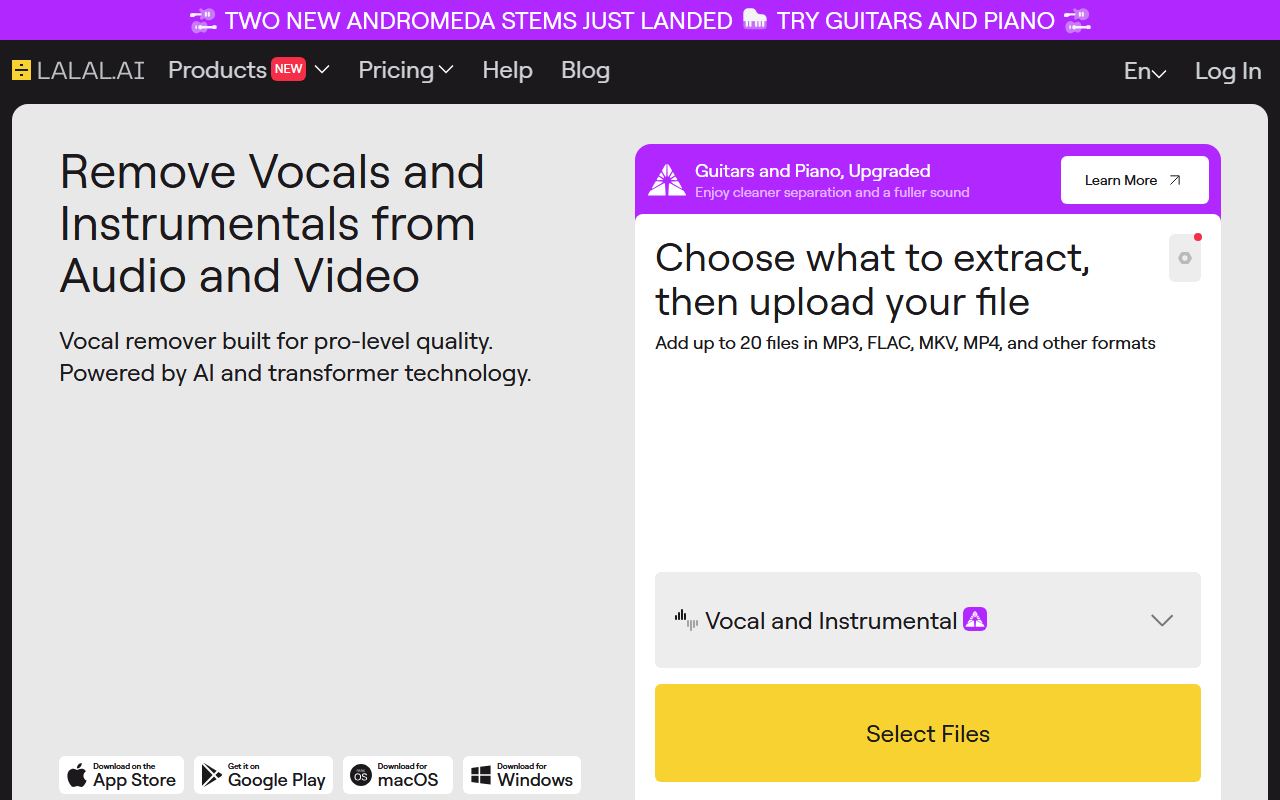Click the Andromeda stems announcement banner

(640, 20)
